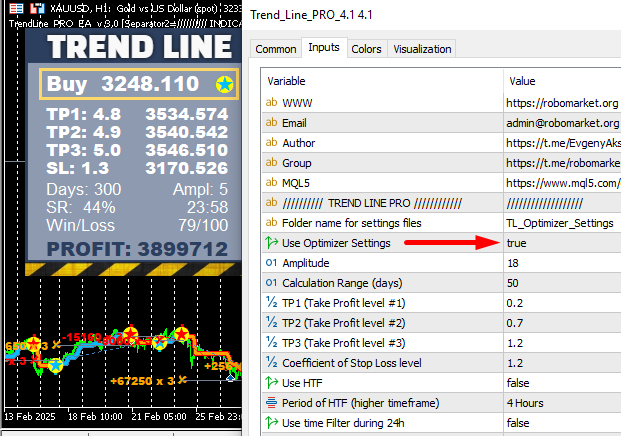Image resolution: width=621 pixels, height=436 pixels.
Task: Click the Use Optimizer Settings boolean icon
Action: click(x=271, y=243)
